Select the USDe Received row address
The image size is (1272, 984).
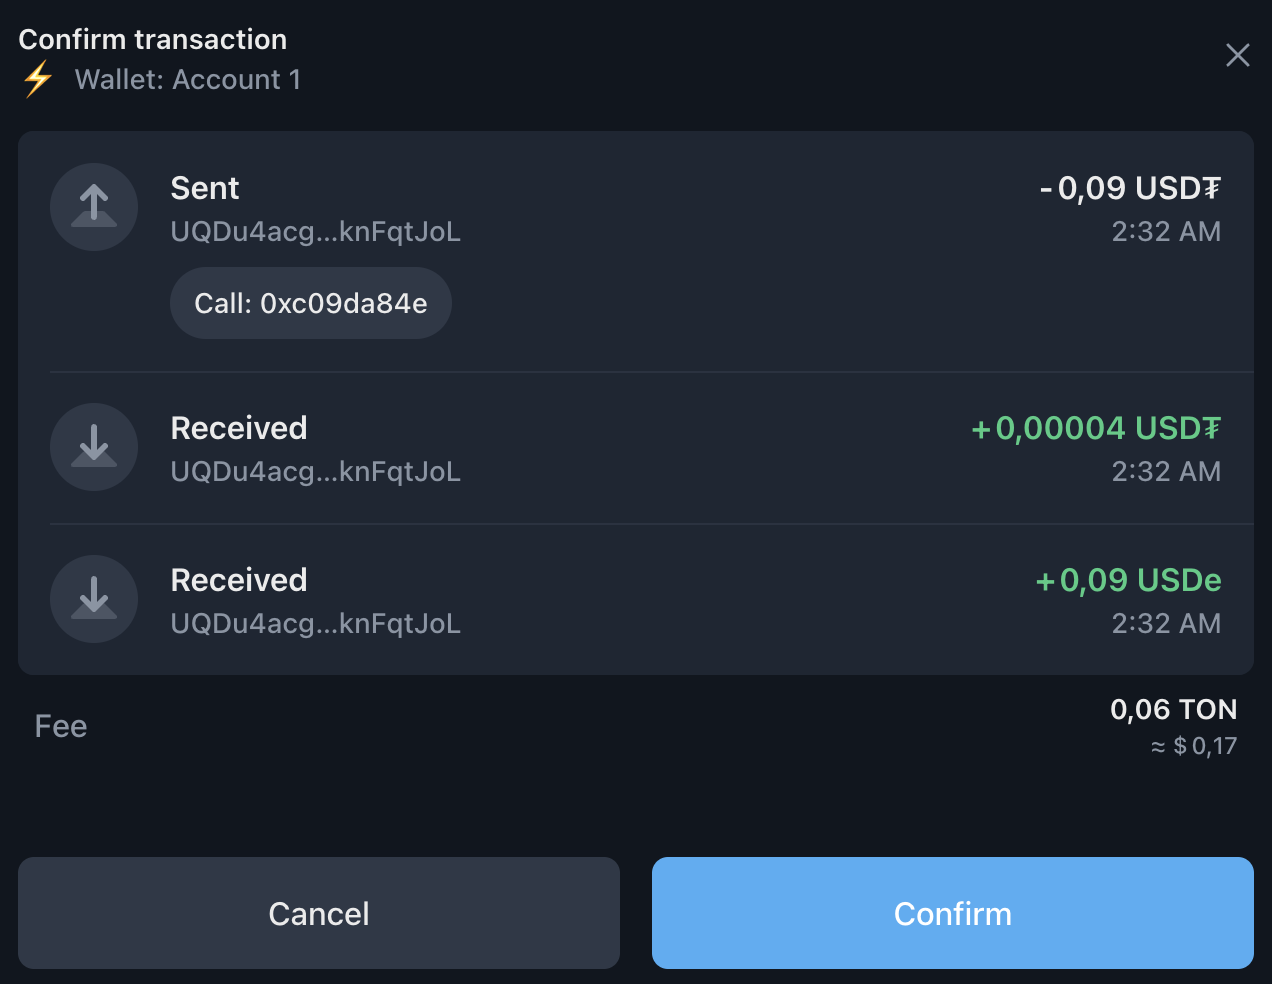315,624
